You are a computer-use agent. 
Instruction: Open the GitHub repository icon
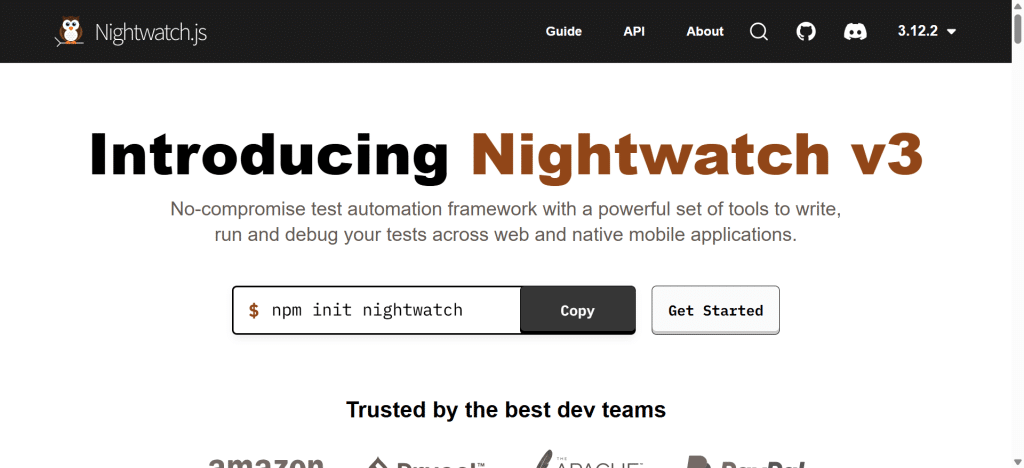click(x=807, y=31)
